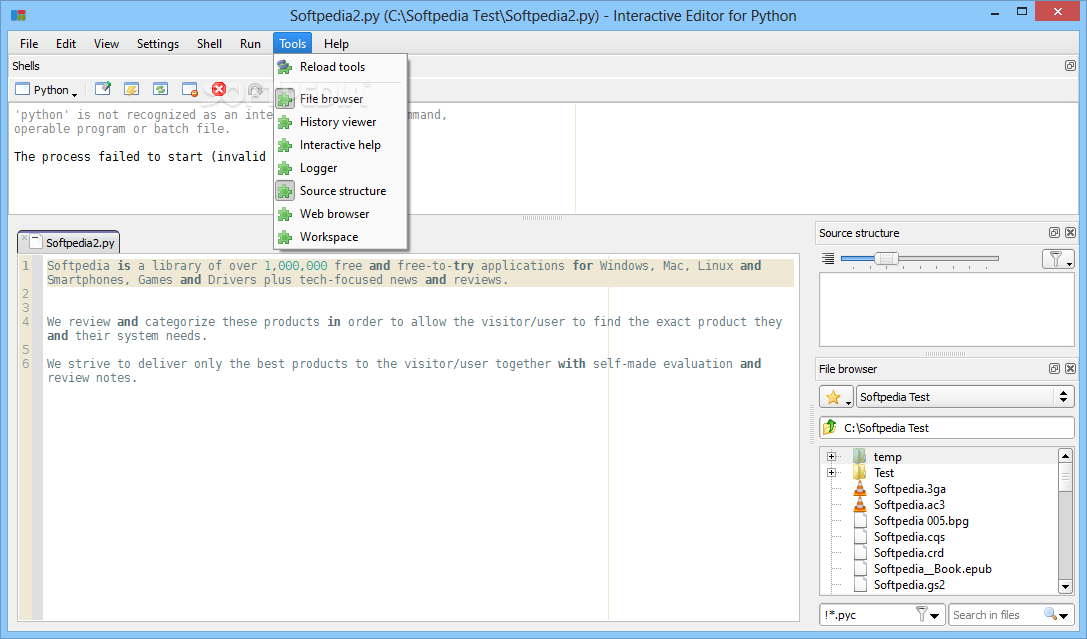Open the search magnifier options dropdown
Screen dimensions: 1087x639
pyautogui.click(x=1056, y=615)
